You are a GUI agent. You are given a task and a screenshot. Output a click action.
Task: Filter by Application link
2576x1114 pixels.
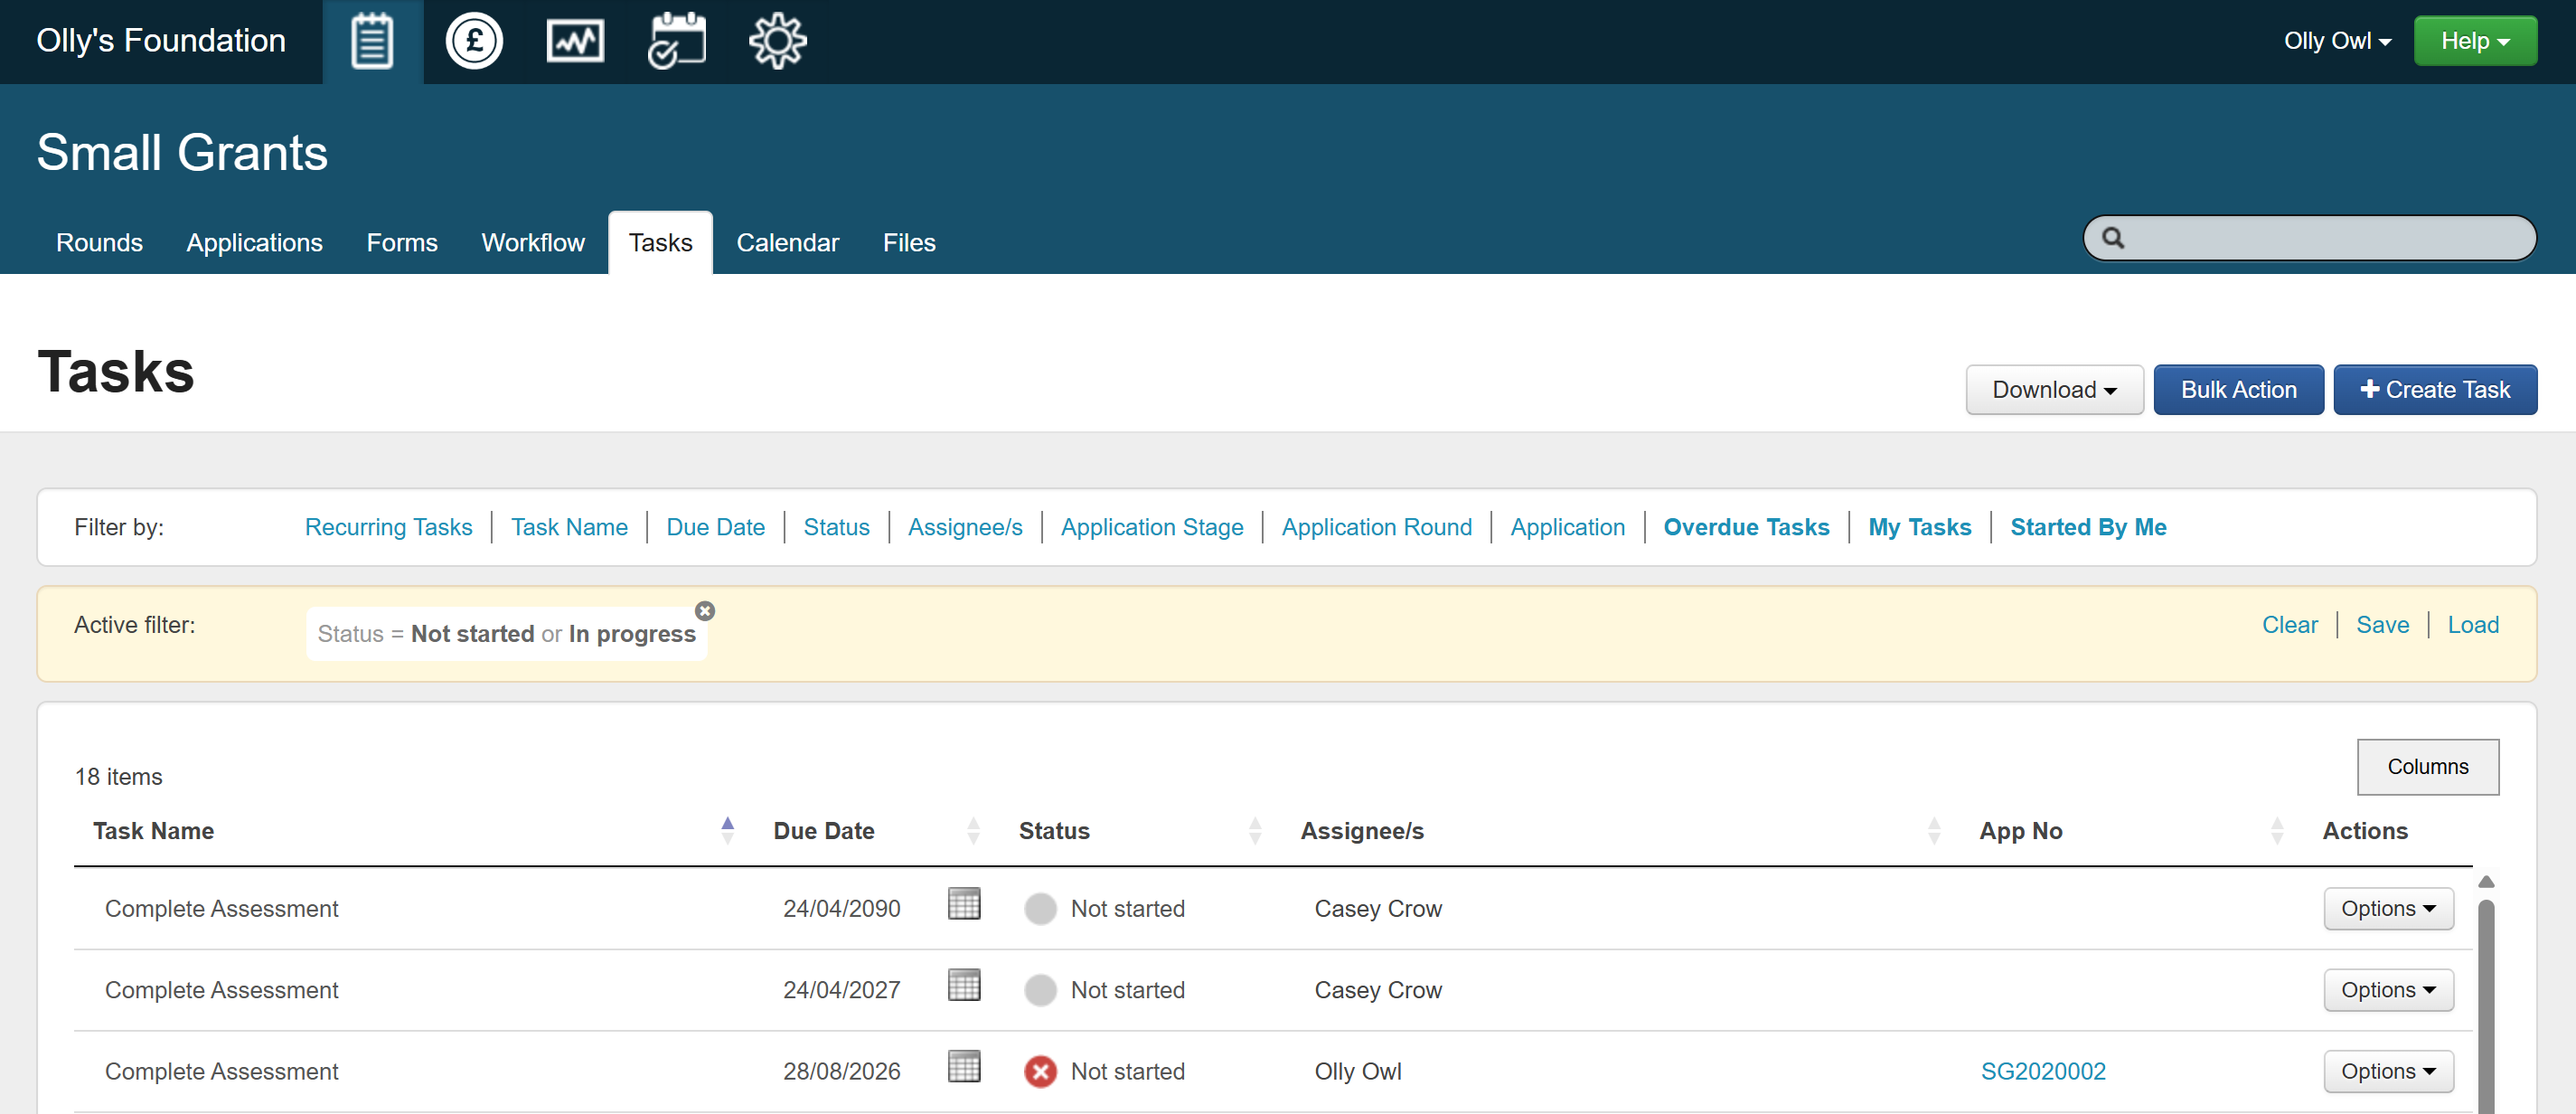tap(1567, 527)
